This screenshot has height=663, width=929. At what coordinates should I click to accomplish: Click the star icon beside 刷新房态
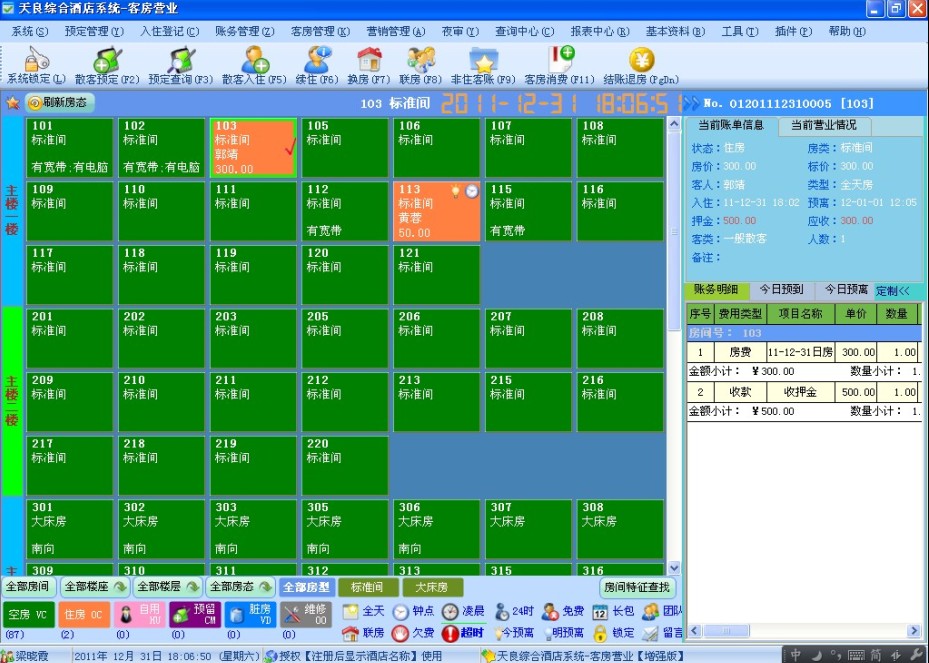click(12, 103)
